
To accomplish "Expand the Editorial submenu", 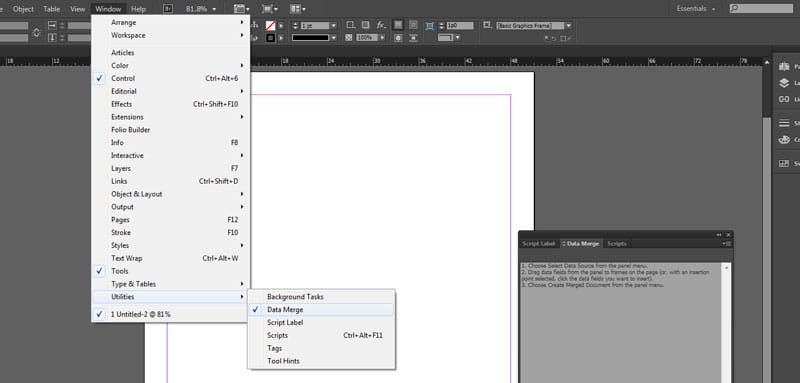I will pos(171,91).
